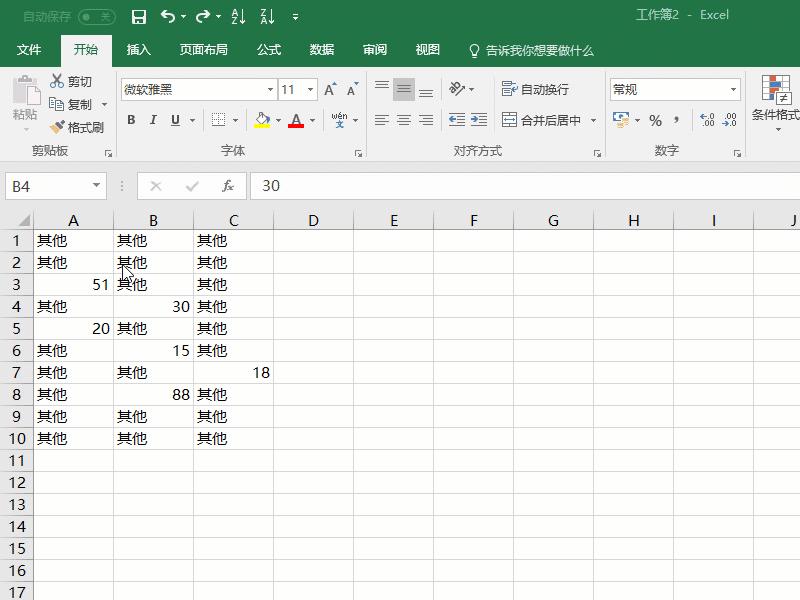Open the 常规 number format dropdown

pyautogui.click(x=673, y=88)
